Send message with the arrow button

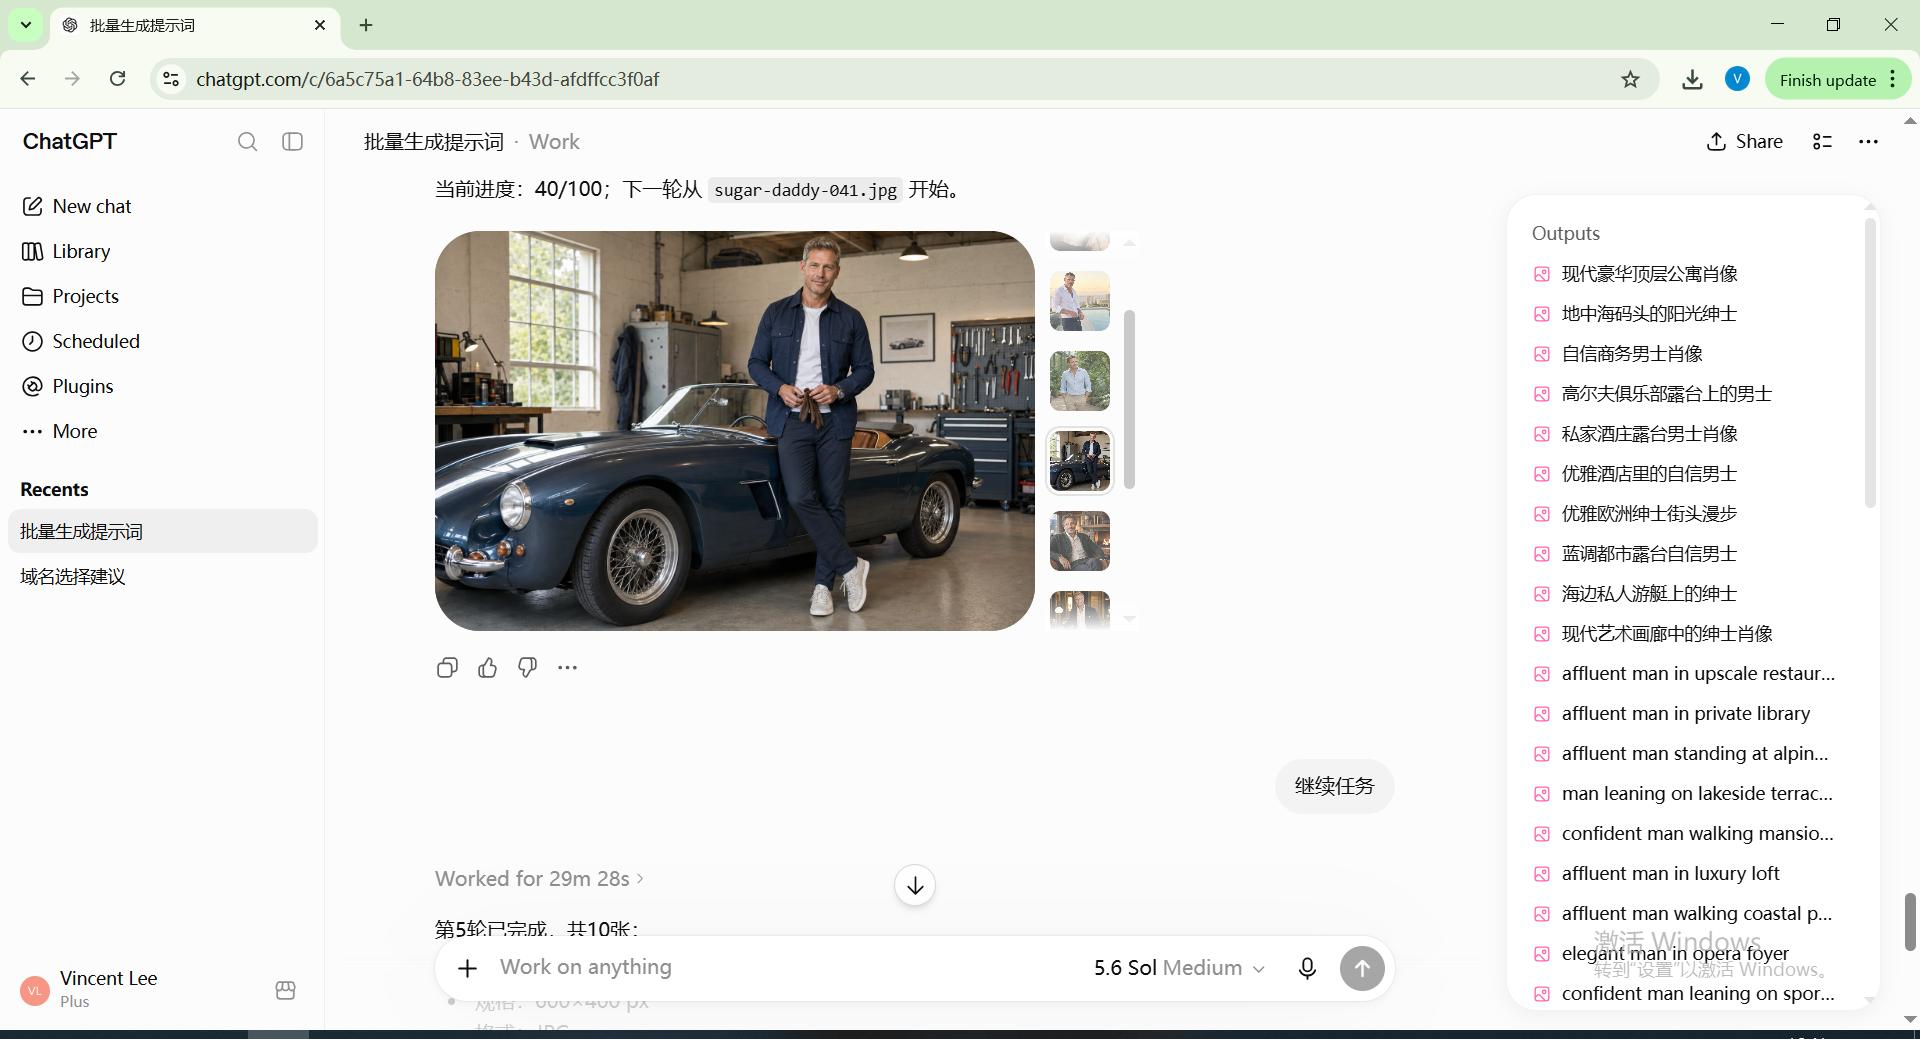click(1361, 968)
